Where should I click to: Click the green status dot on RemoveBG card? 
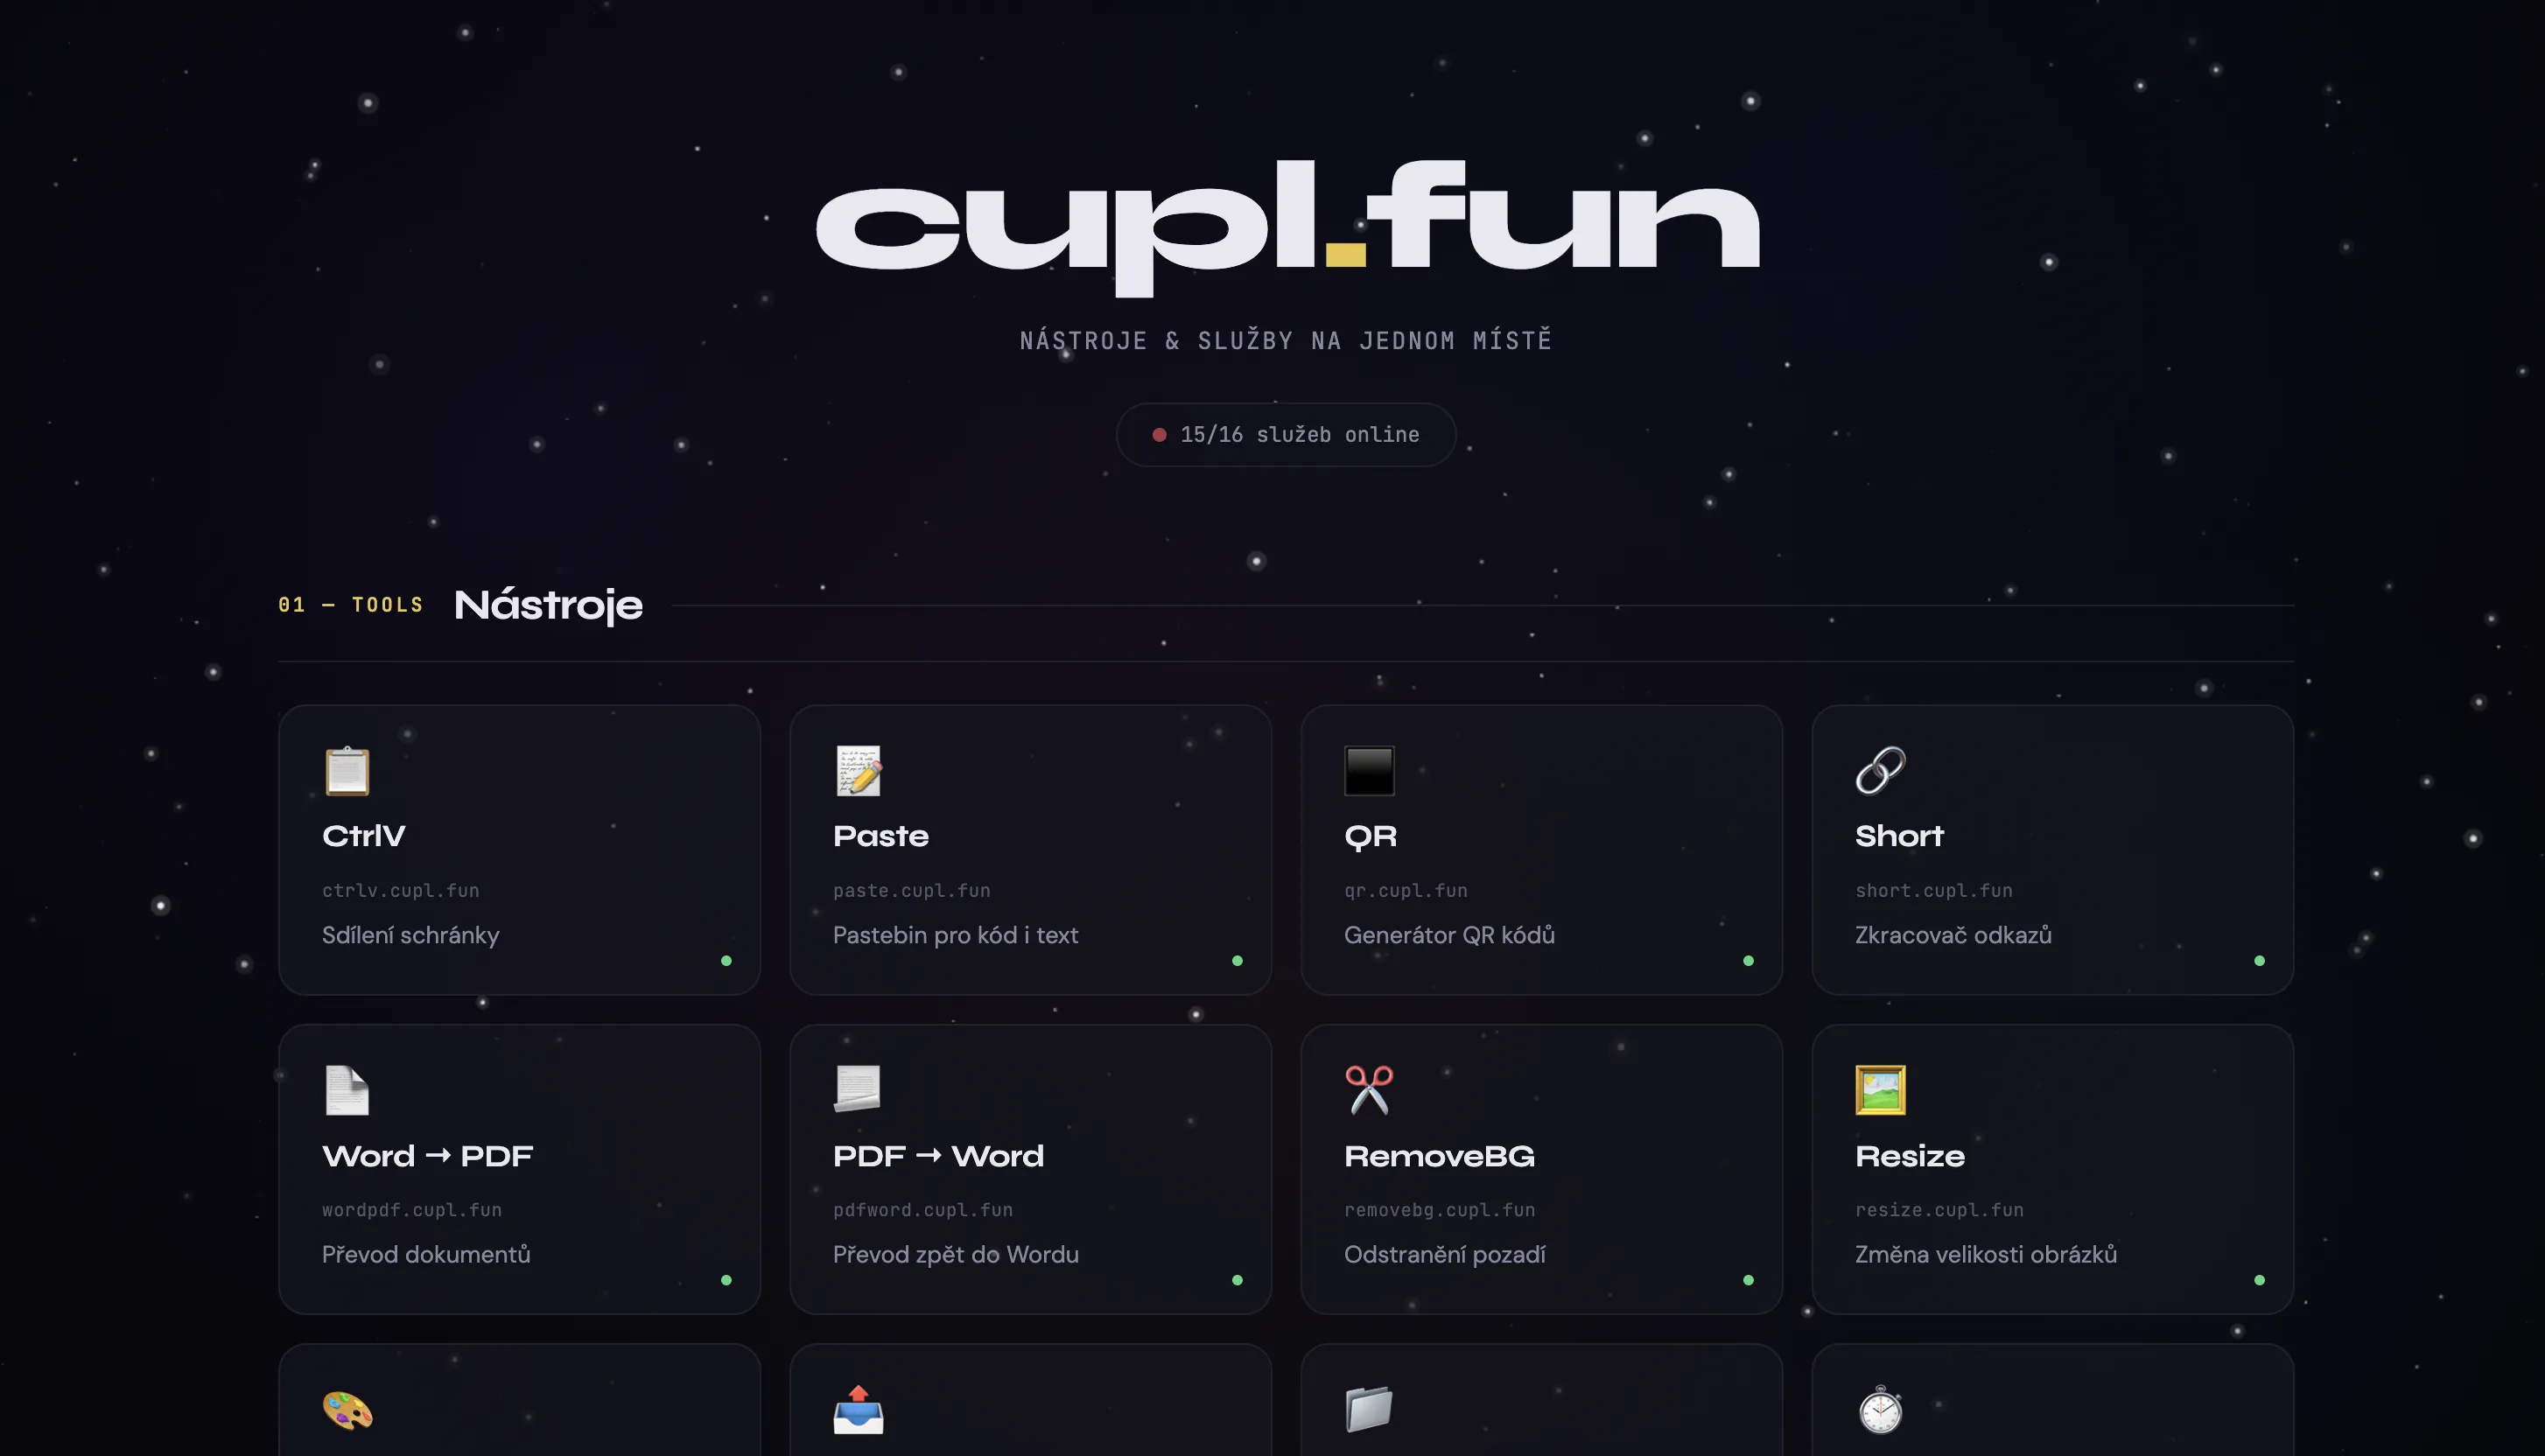1749,1279
